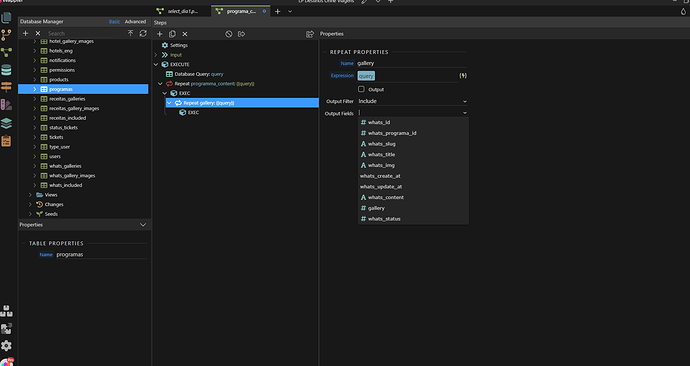Click the duplicate step icon in Steps toolbar
The height and width of the screenshot is (366, 690).
click(172, 34)
